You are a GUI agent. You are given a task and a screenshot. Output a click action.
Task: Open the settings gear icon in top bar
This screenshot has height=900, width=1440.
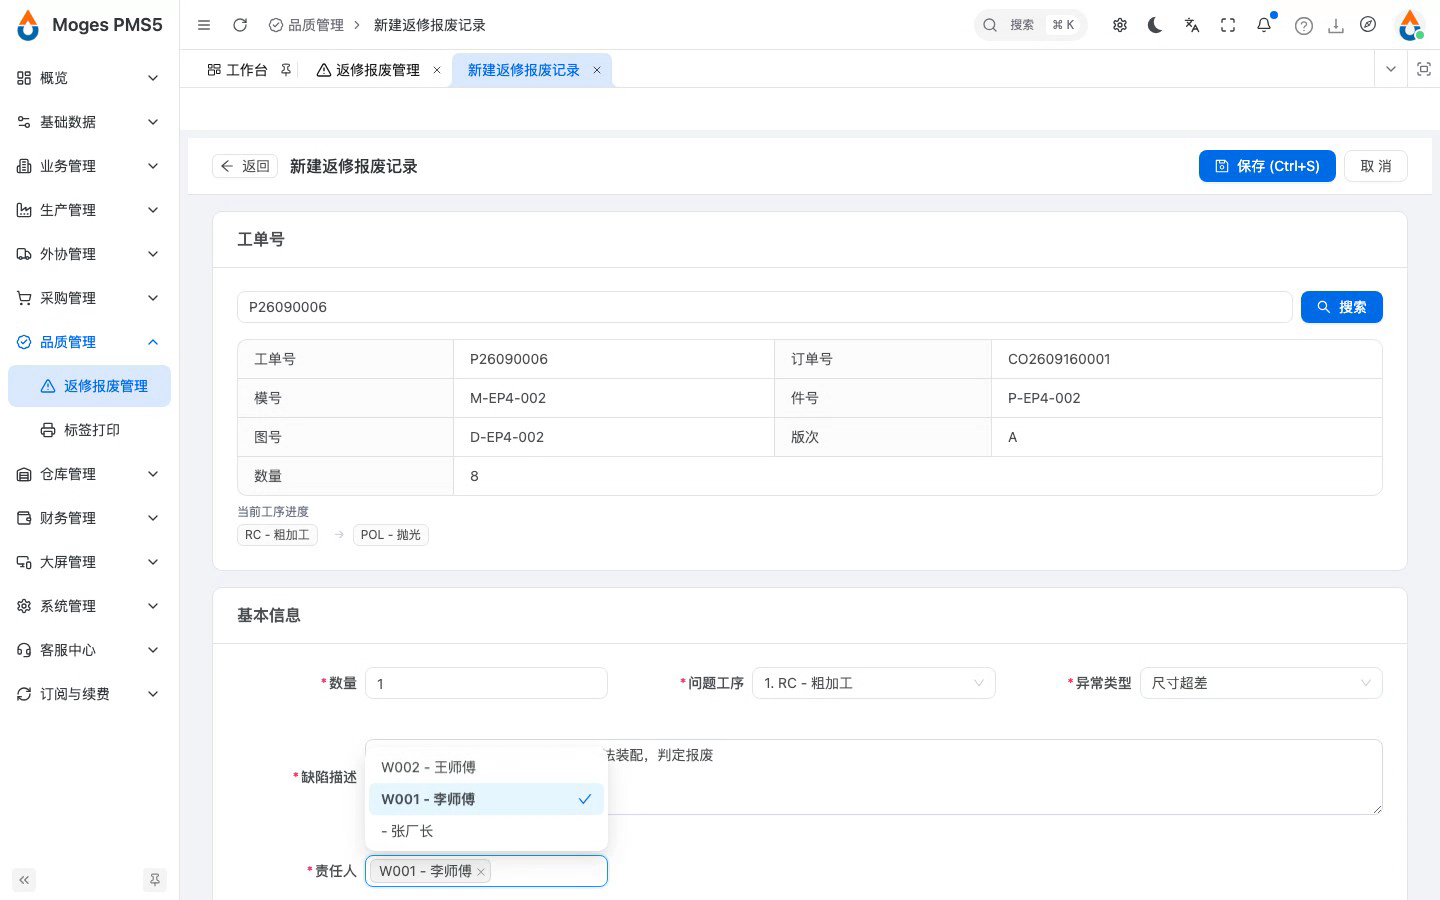[x=1120, y=25]
